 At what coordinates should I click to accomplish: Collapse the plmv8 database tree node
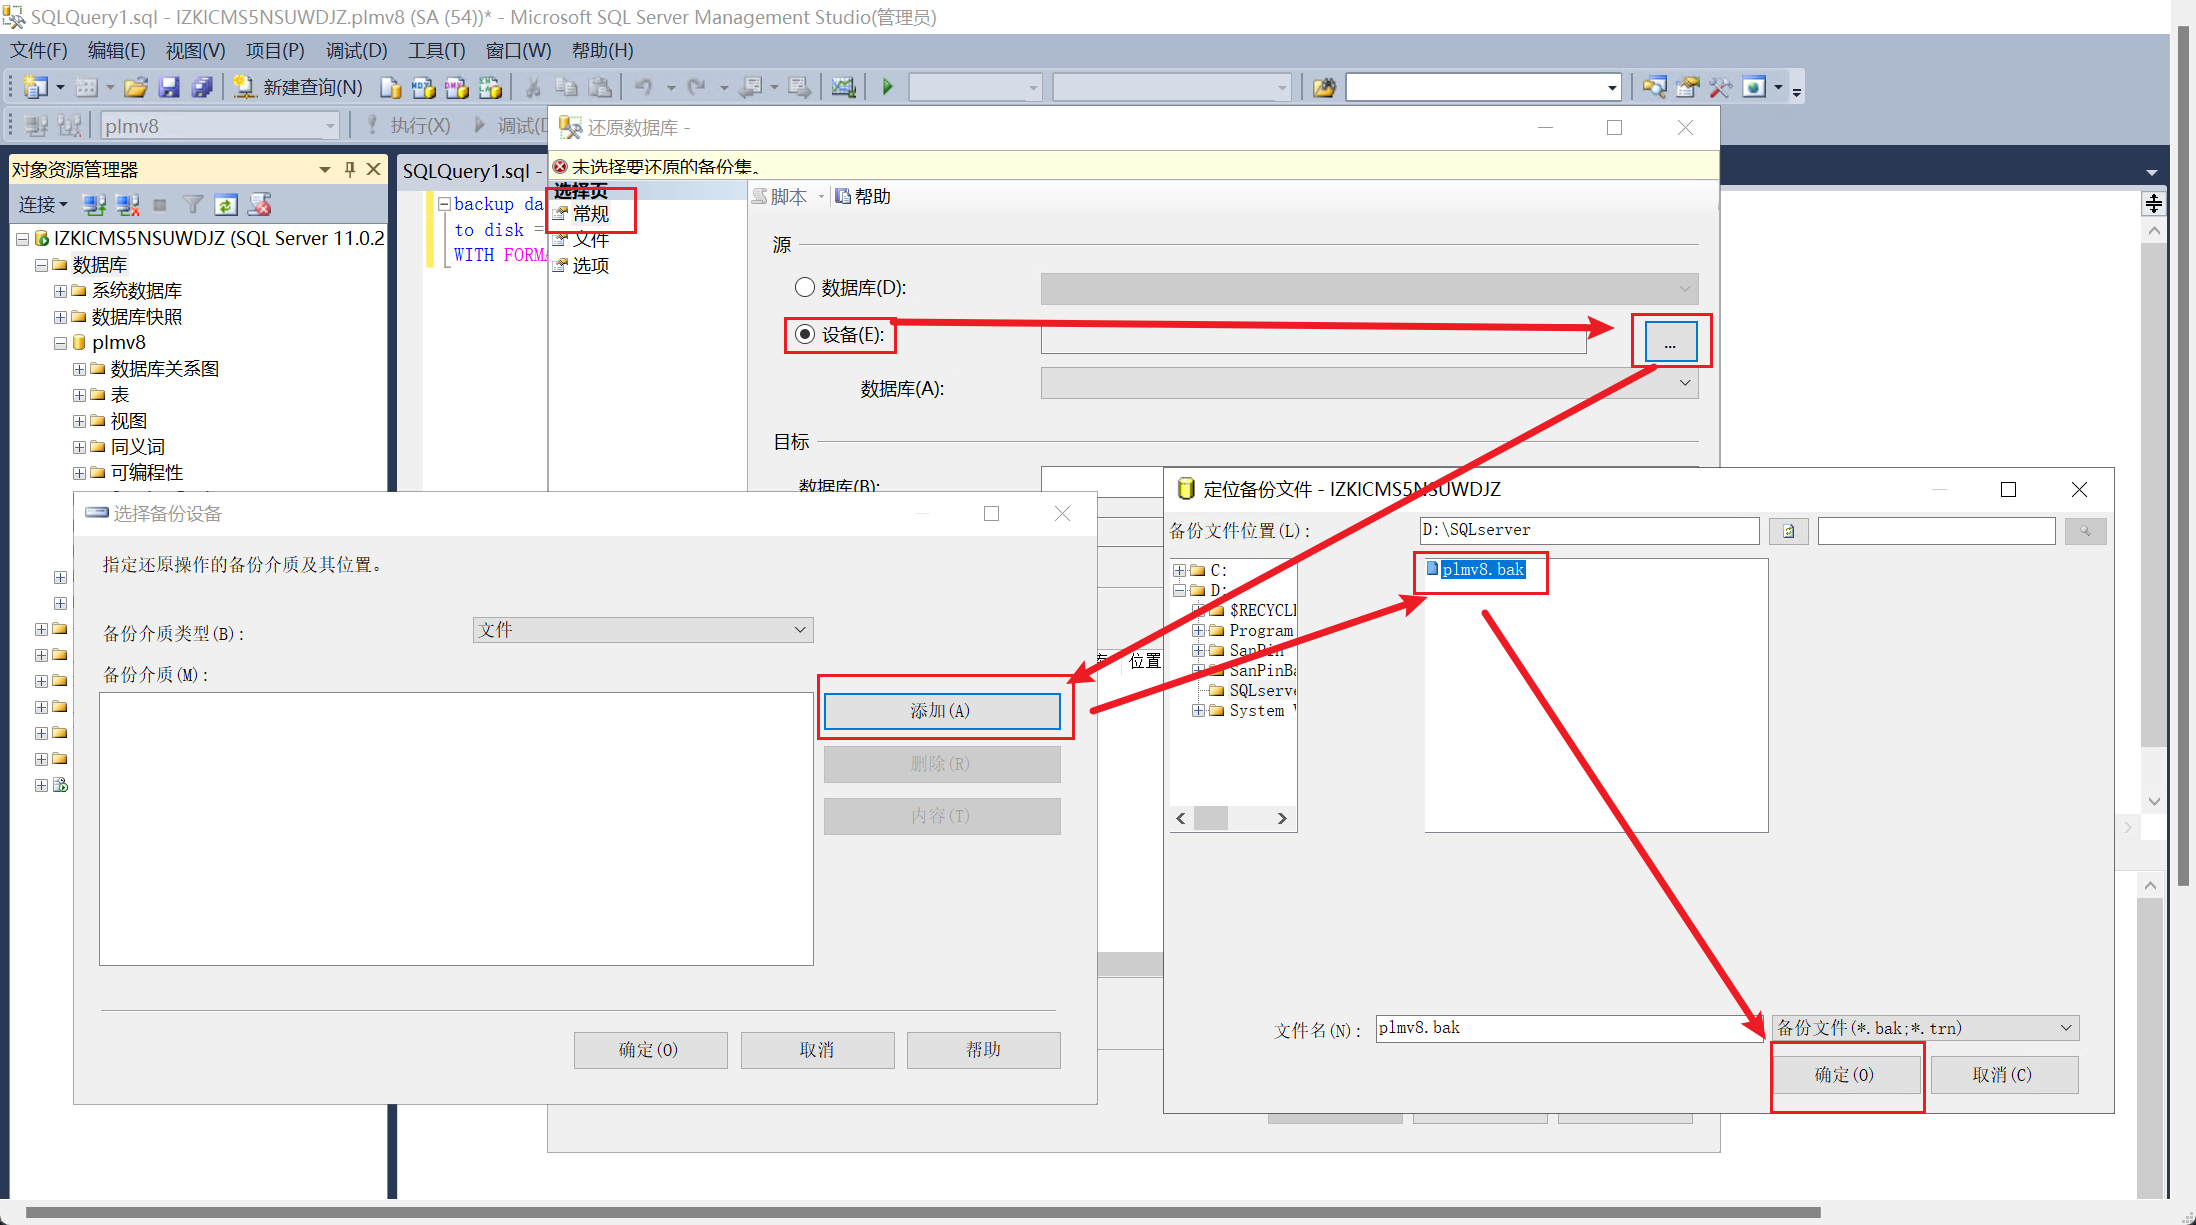pos(61,343)
